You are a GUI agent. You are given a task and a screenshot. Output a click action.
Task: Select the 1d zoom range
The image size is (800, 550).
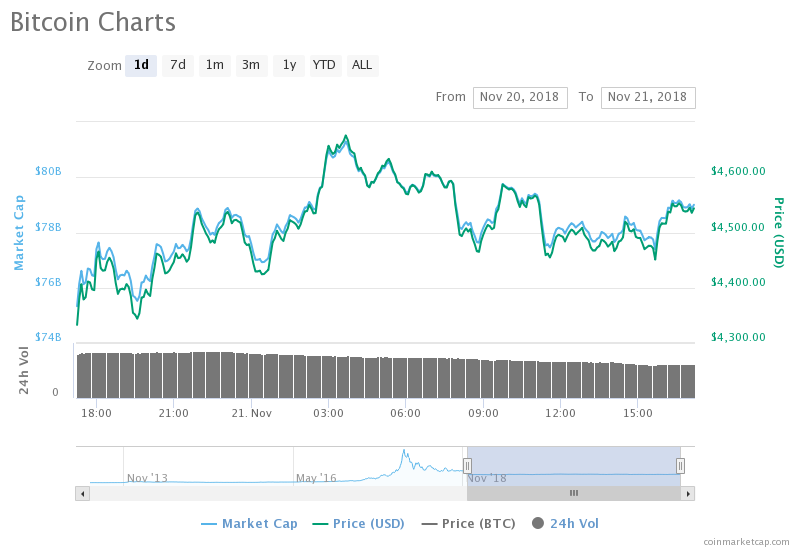click(x=141, y=65)
